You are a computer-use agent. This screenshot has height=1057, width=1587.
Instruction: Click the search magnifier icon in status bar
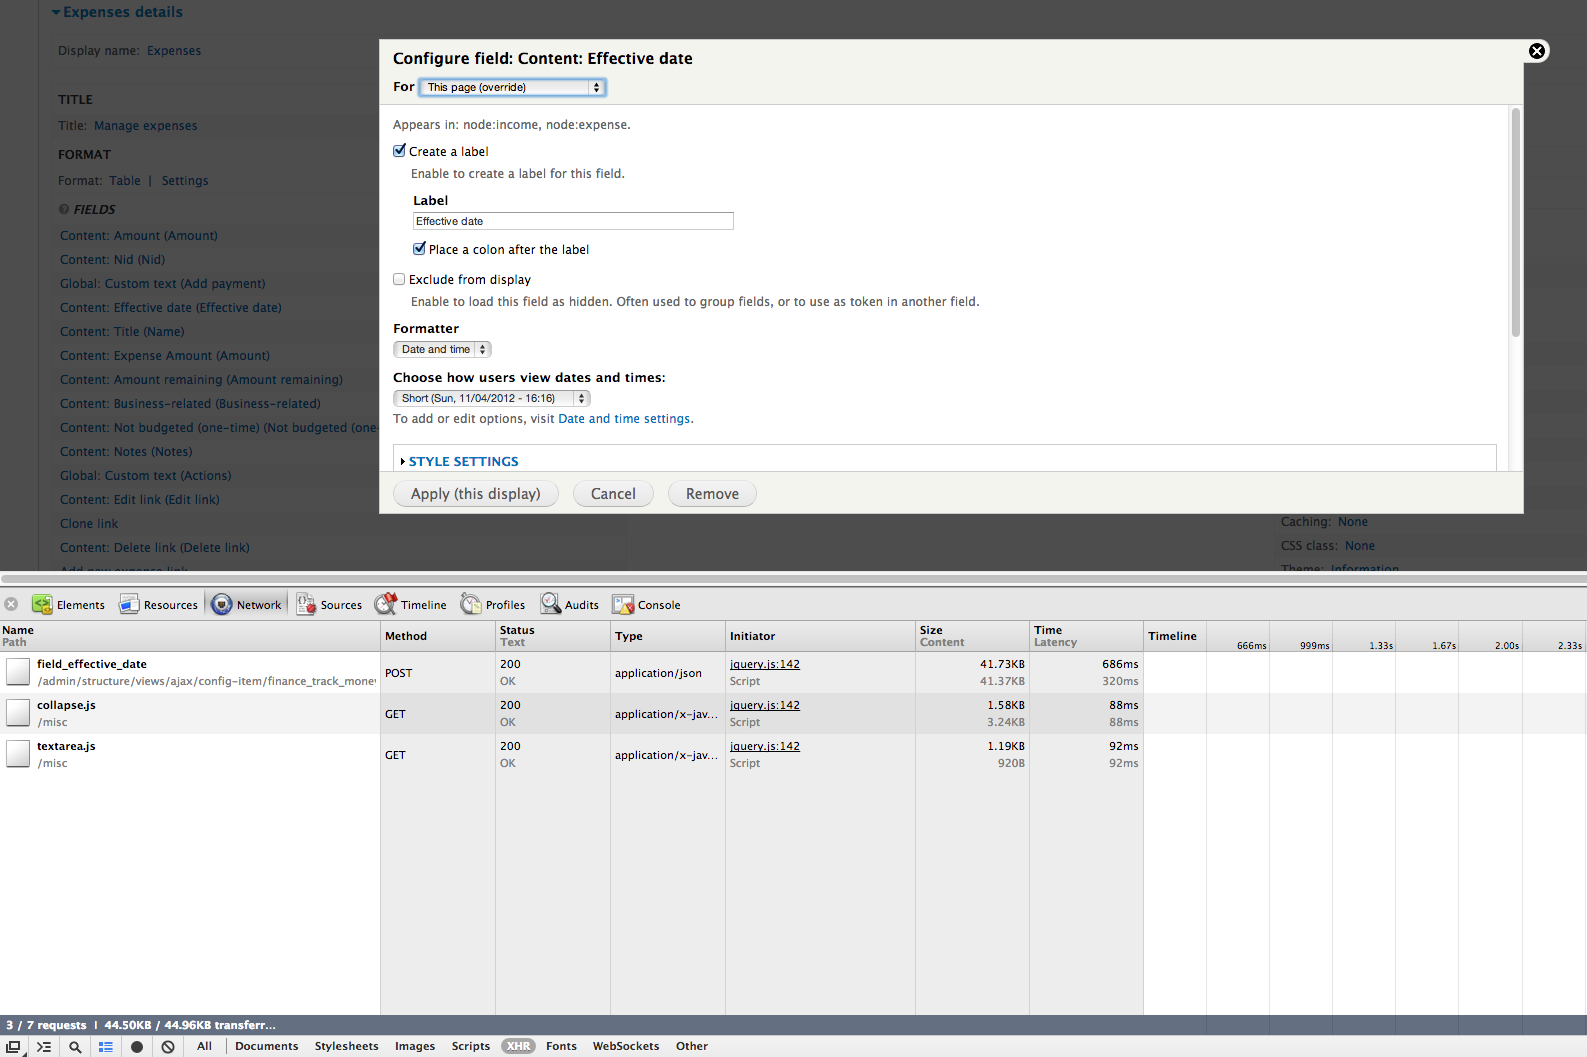tap(75, 1046)
